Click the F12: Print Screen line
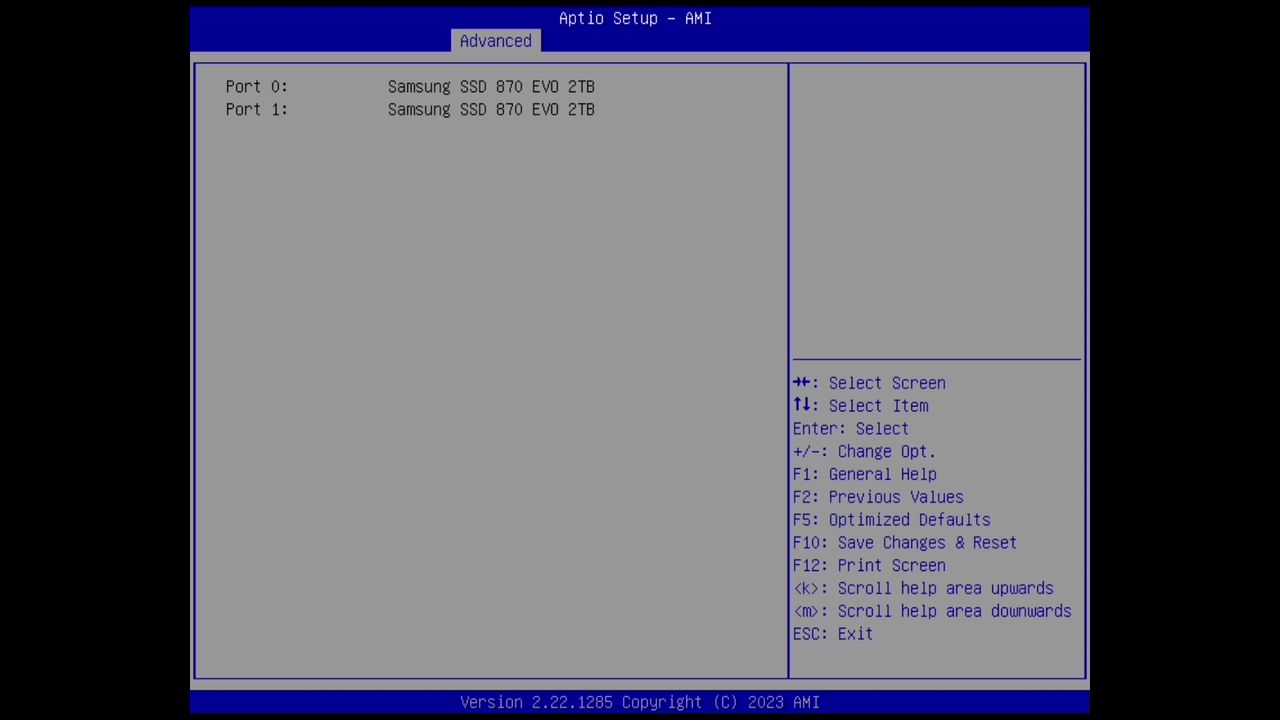 (869, 566)
